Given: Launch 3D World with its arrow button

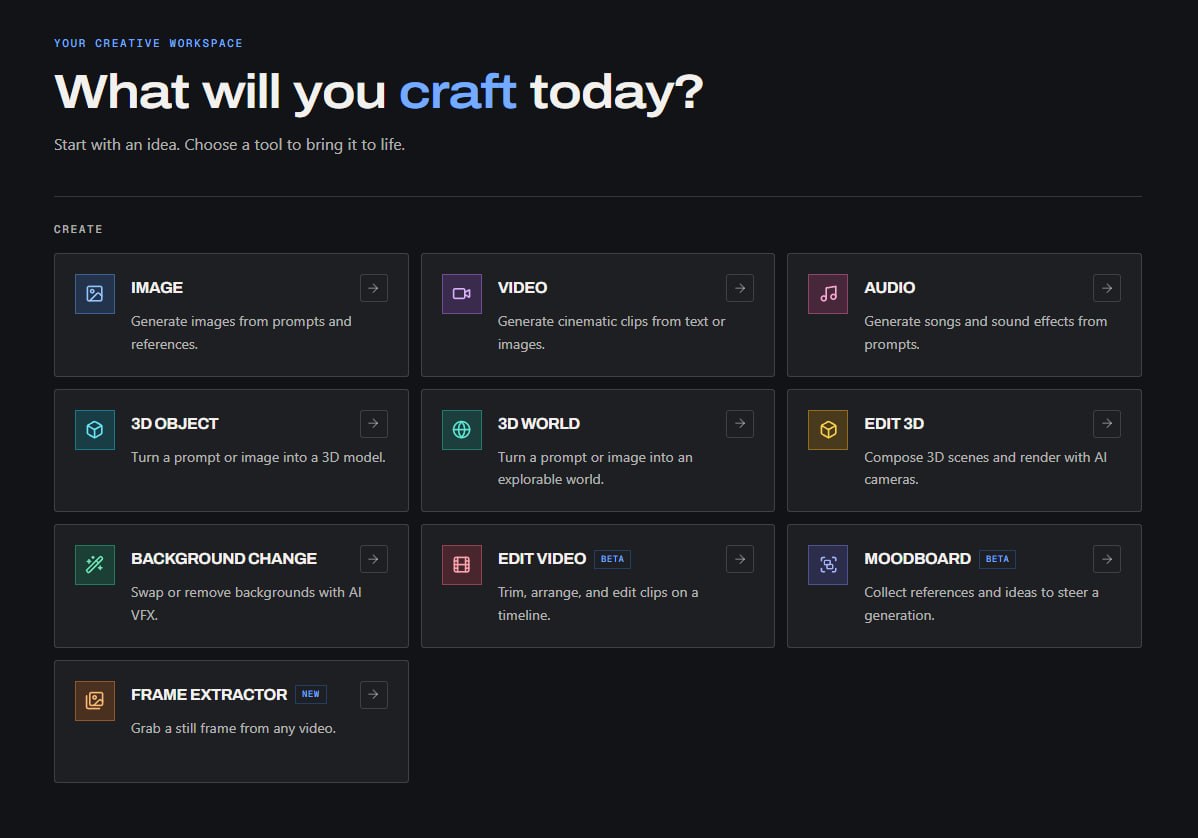Looking at the screenshot, I should point(740,424).
